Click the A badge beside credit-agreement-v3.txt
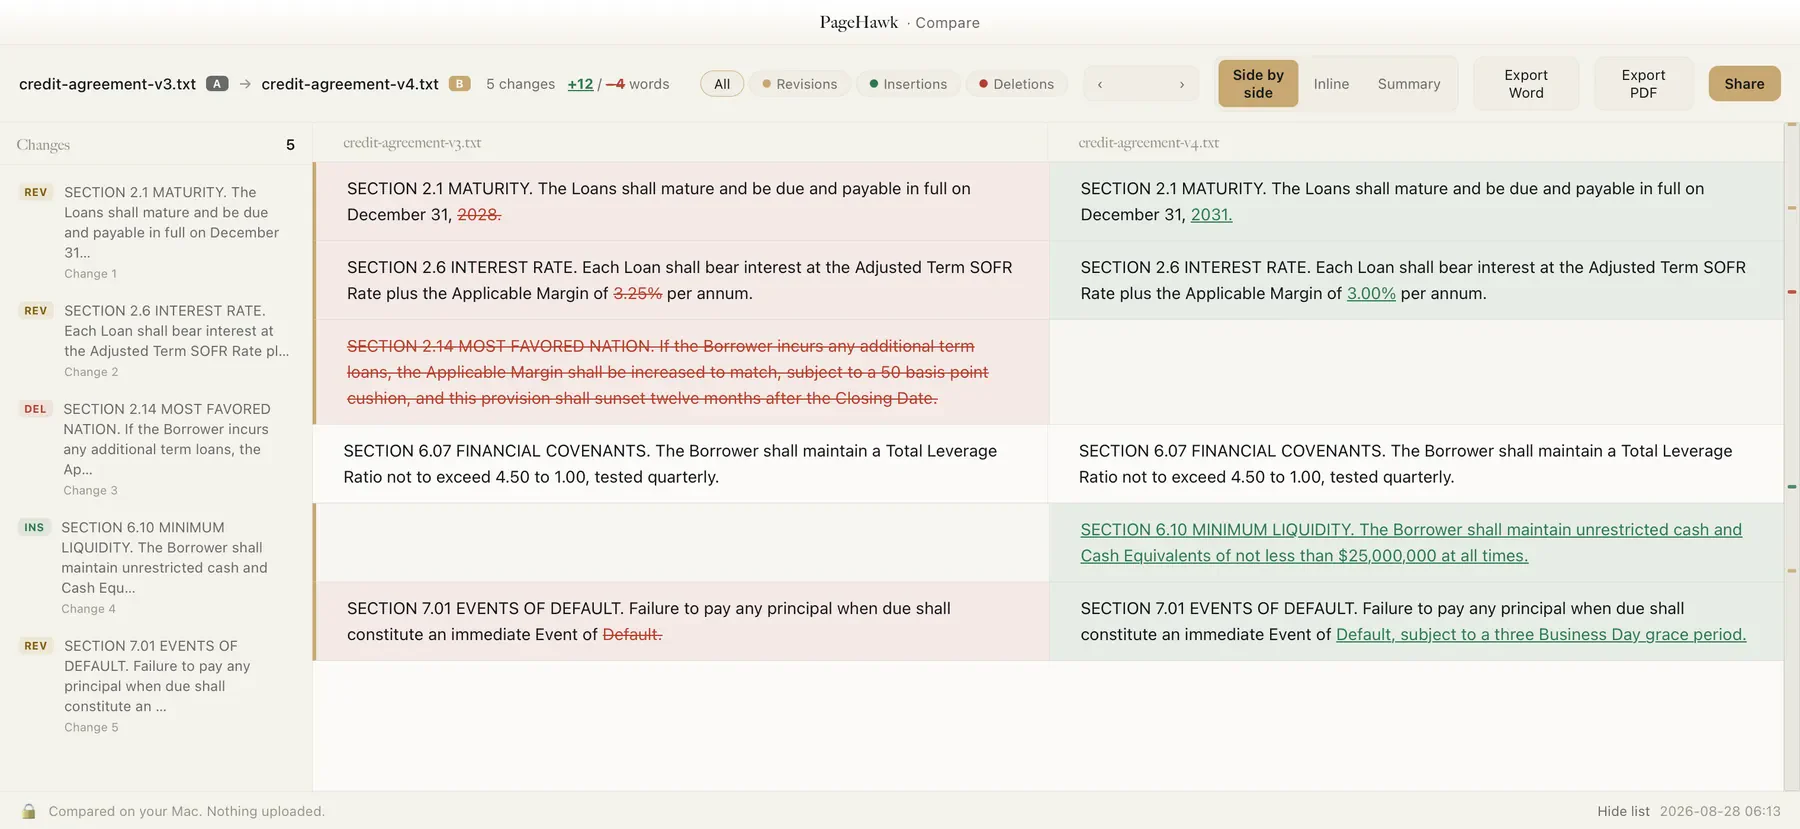 (x=217, y=84)
